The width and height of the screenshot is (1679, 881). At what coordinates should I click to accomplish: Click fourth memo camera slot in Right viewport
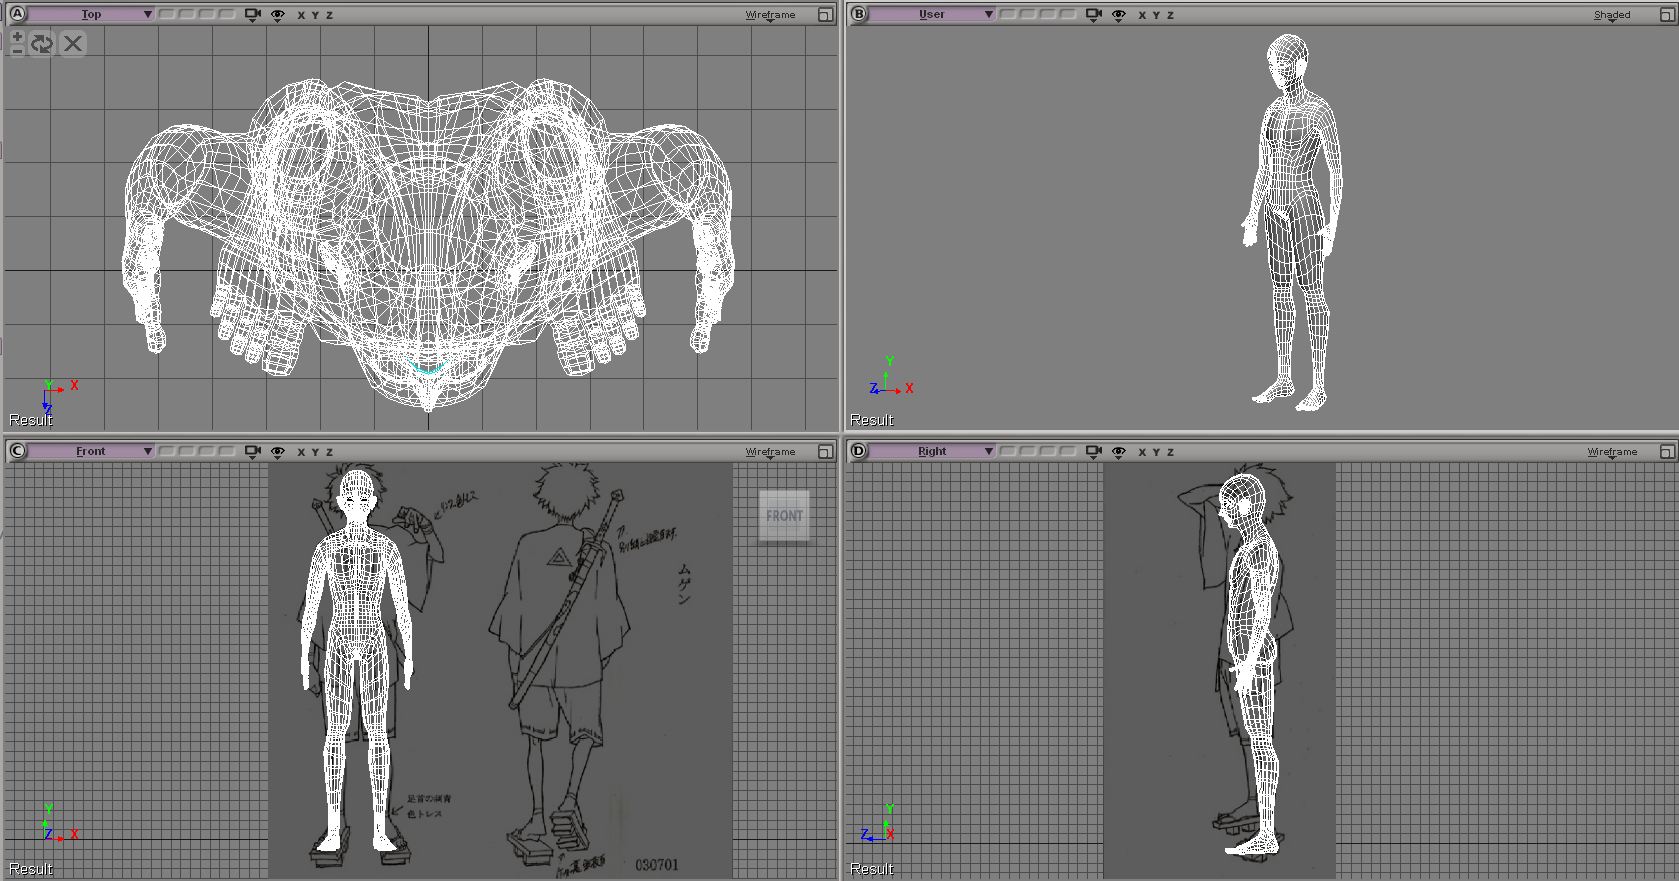coord(1067,451)
